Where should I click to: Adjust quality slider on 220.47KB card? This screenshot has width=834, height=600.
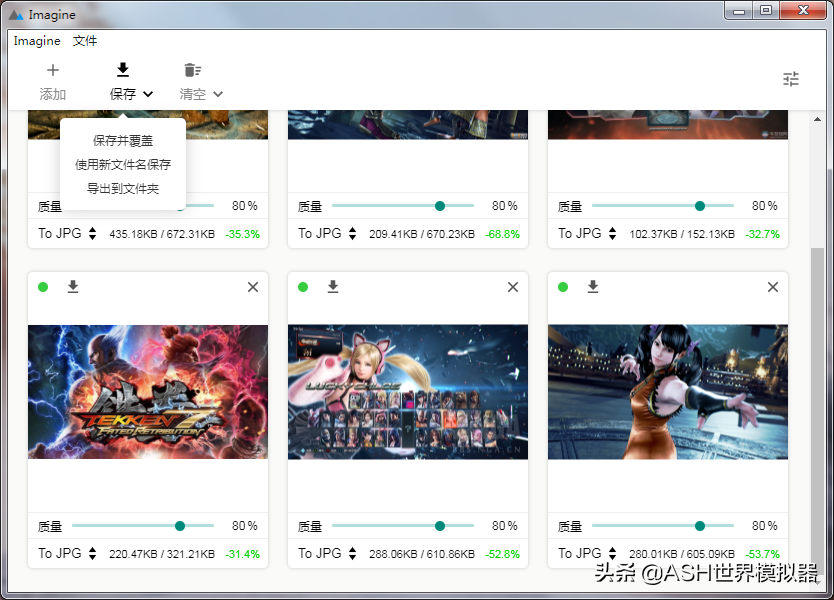[x=143, y=526]
